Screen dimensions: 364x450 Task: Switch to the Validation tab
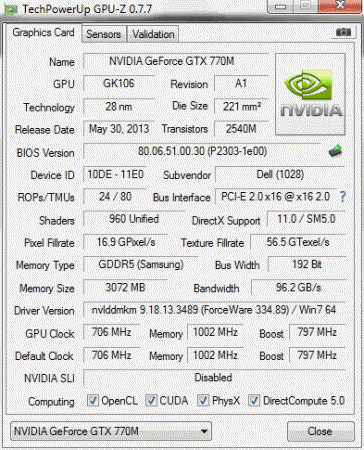click(x=153, y=34)
